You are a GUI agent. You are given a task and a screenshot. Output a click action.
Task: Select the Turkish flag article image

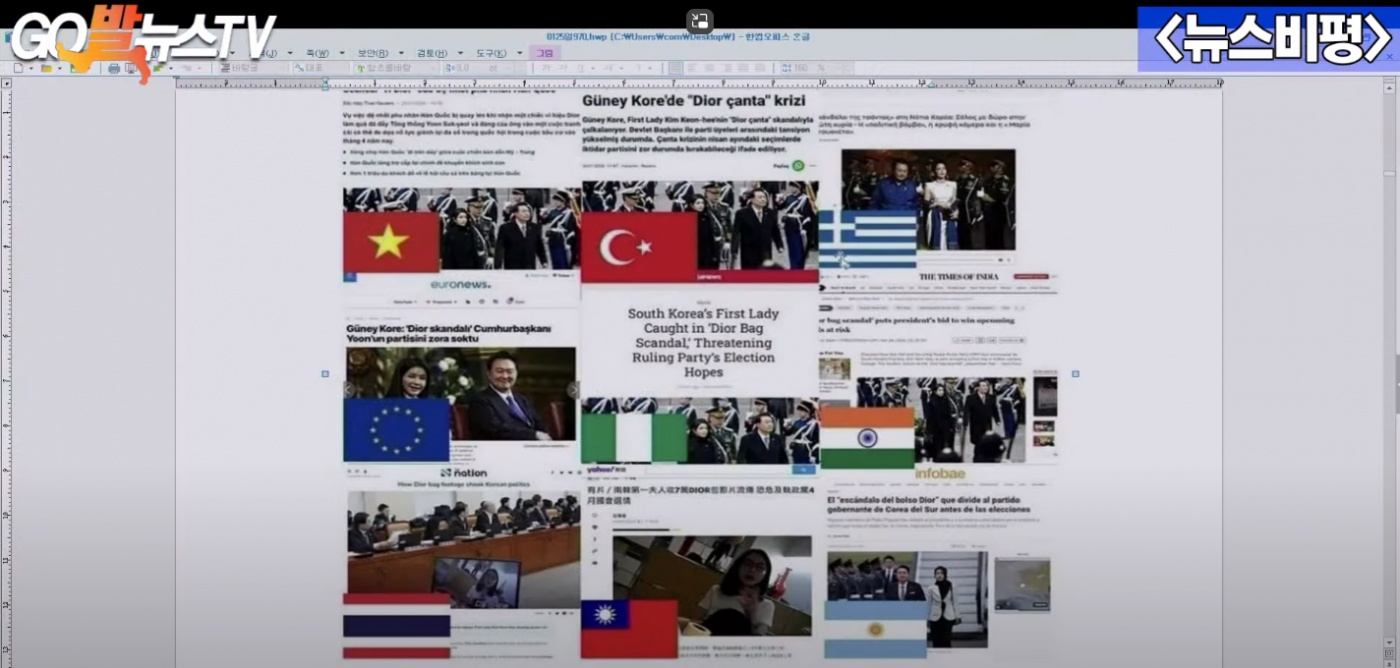coord(700,232)
